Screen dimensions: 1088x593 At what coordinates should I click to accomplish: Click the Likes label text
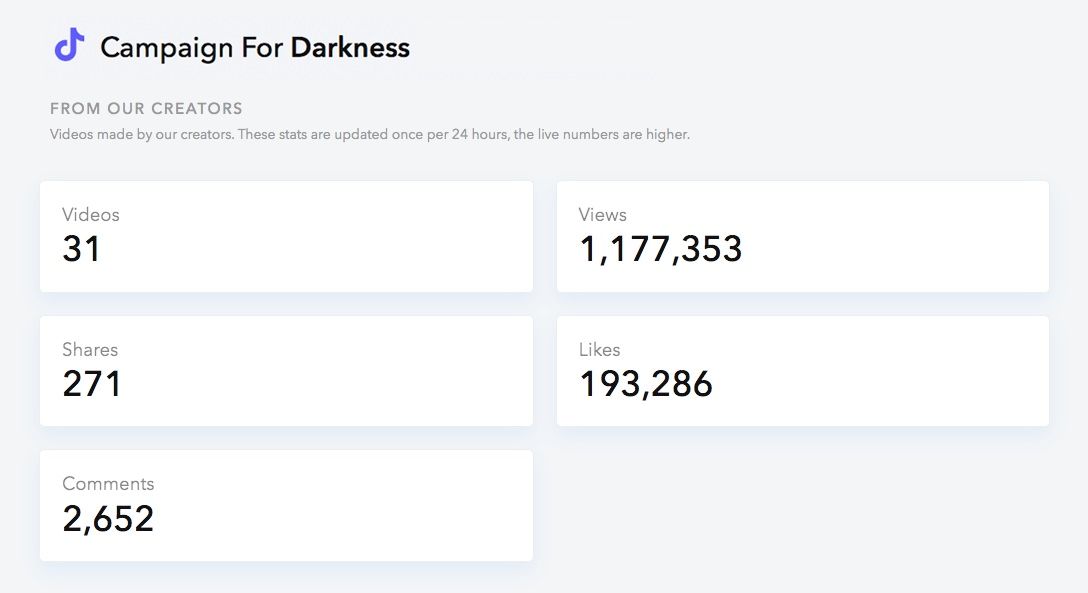point(600,349)
